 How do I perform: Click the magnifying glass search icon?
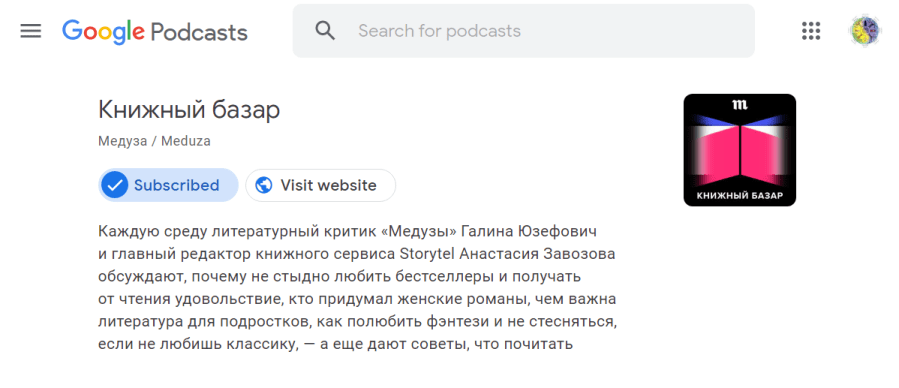[x=325, y=30]
